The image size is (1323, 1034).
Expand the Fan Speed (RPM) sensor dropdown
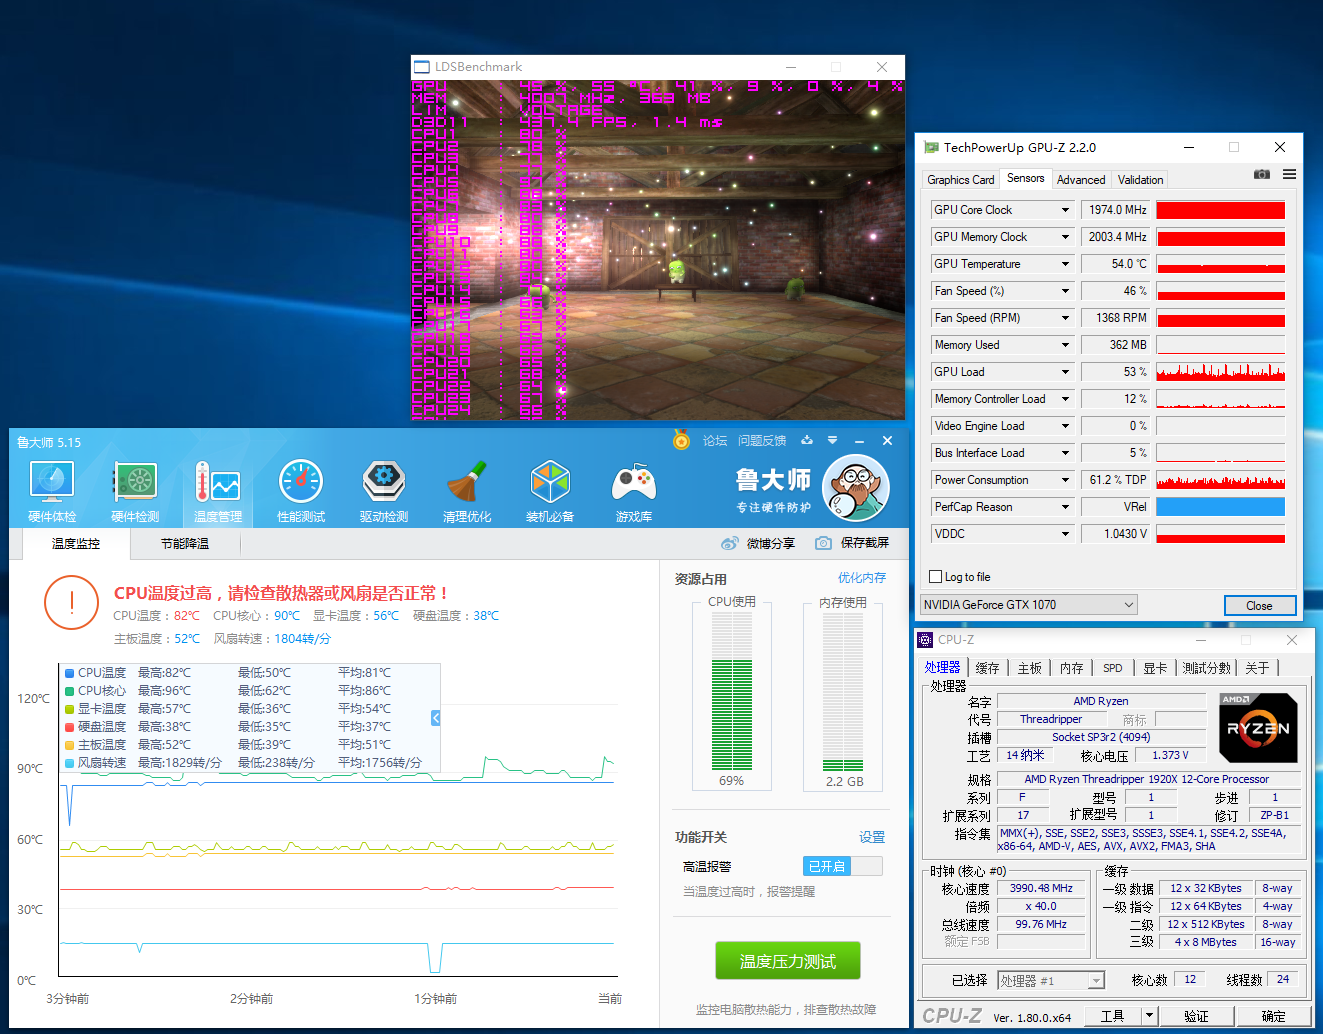[x=1065, y=318]
